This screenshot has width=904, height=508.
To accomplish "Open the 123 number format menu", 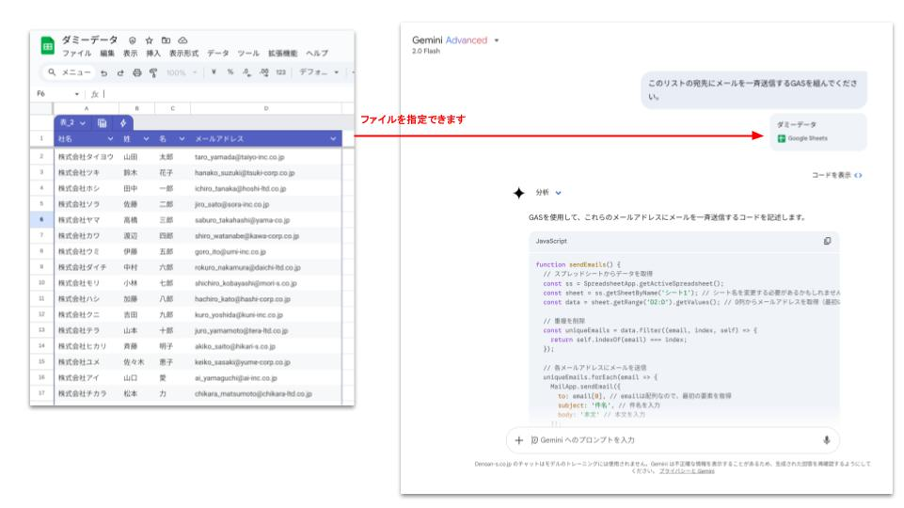I will coord(281,72).
